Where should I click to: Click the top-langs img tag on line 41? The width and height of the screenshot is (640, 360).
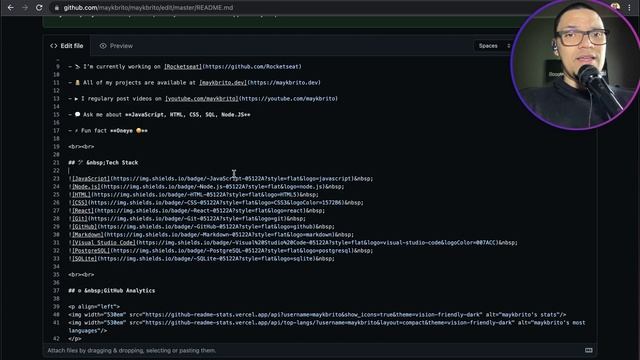click(327, 327)
